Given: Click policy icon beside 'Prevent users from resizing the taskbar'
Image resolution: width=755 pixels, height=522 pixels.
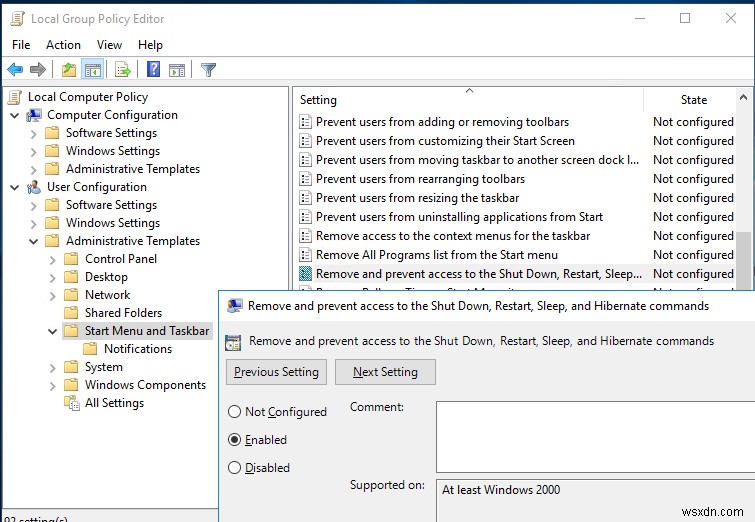Looking at the screenshot, I should [305, 198].
